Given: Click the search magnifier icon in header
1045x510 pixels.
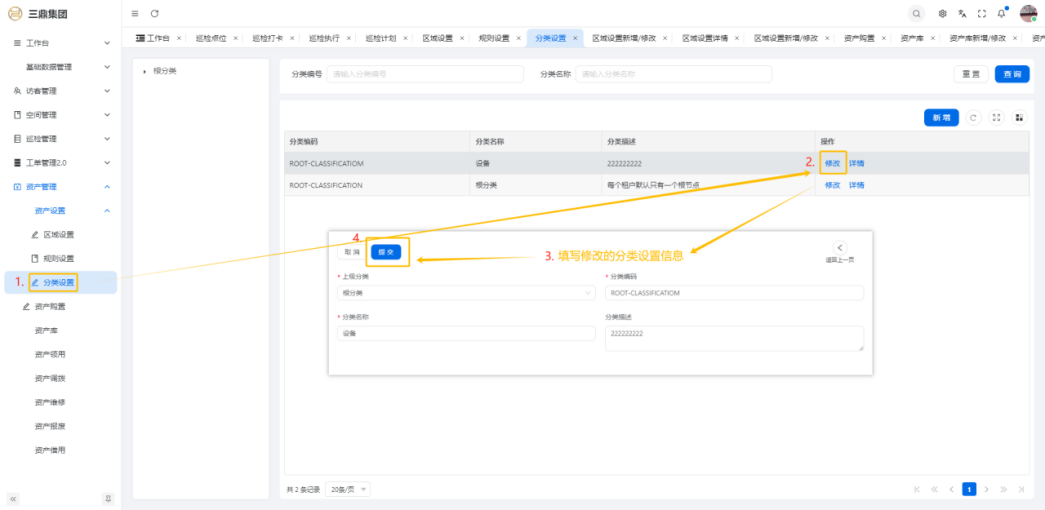Looking at the screenshot, I should point(917,13).
